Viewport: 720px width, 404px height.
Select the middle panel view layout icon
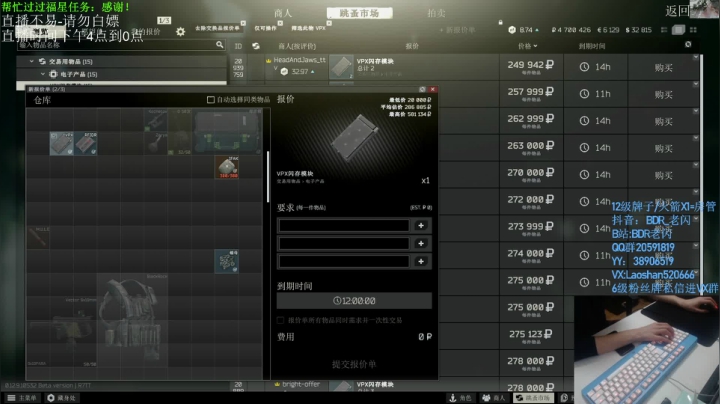678,30
